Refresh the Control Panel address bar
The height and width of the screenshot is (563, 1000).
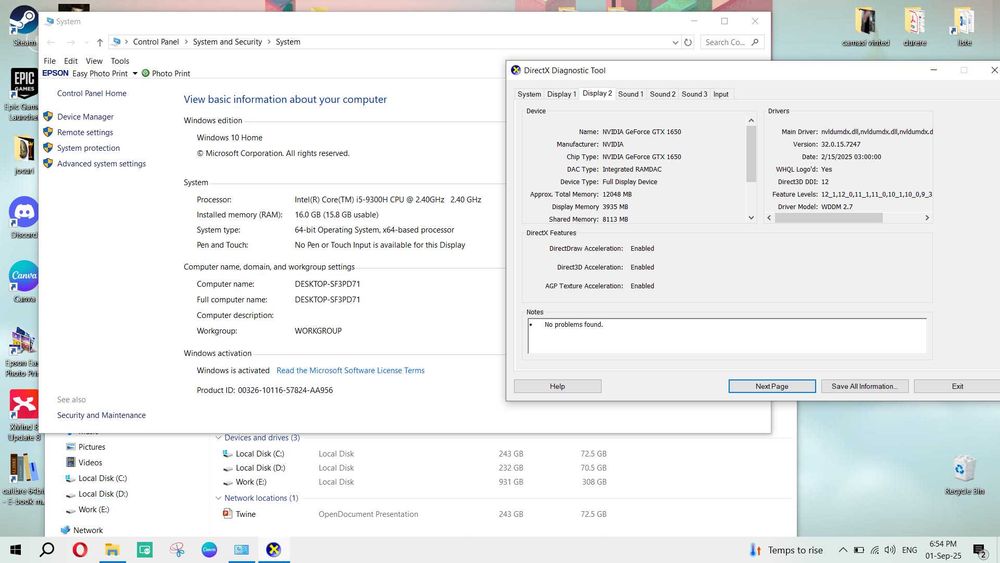pyautogui.click(x=688, y=42)
